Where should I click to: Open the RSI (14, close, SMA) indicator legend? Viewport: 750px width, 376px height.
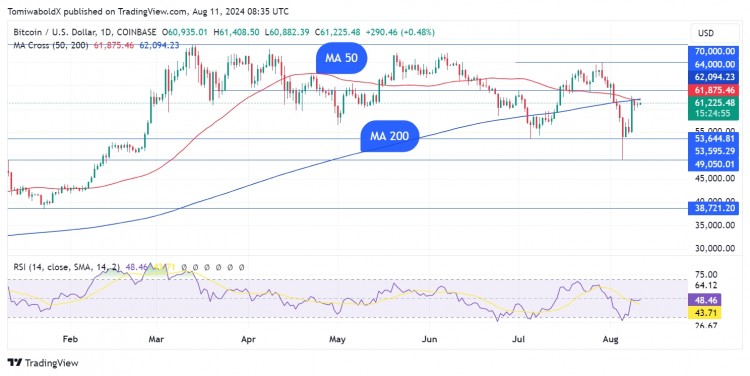(67, 267)
